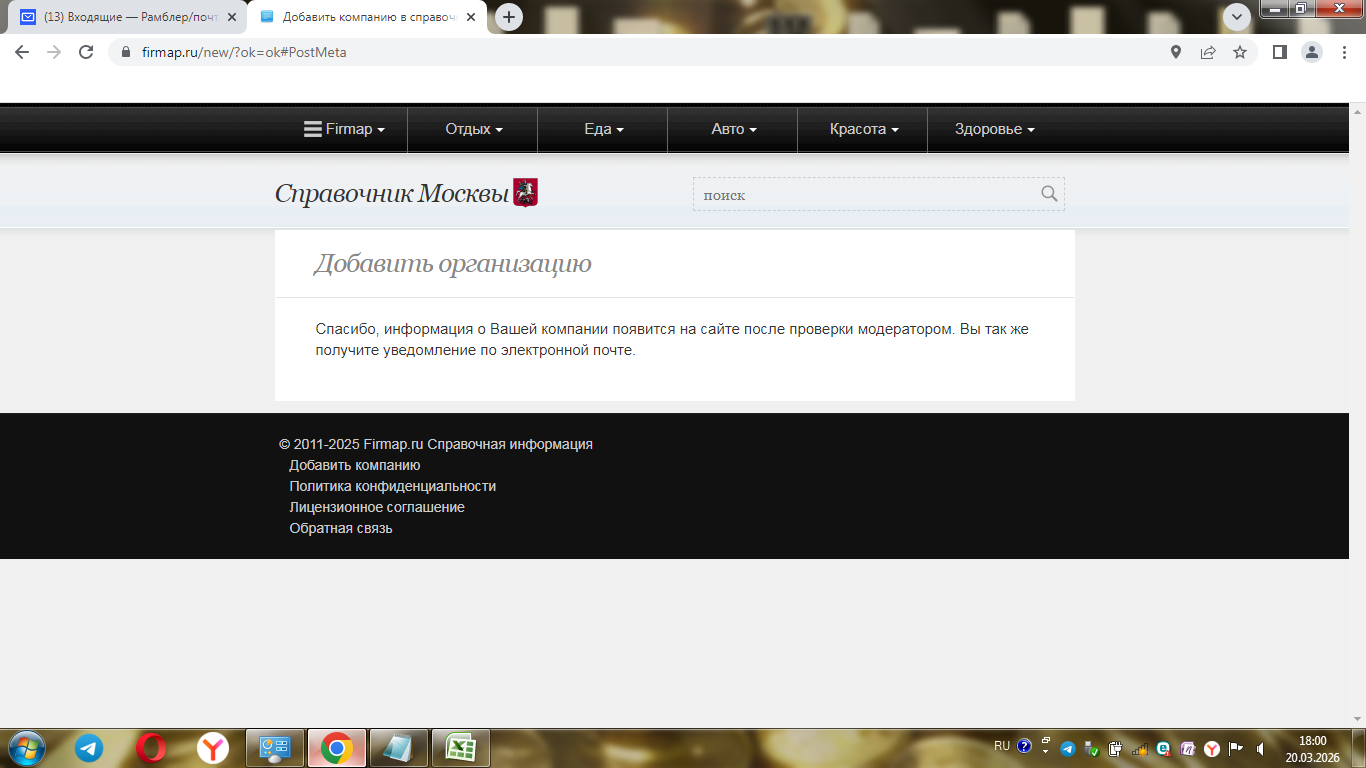The height and width of the screenshot is (768, 1366).
Task: Open the Chrome side panel icon
Action: click(x=1279, y=52)
